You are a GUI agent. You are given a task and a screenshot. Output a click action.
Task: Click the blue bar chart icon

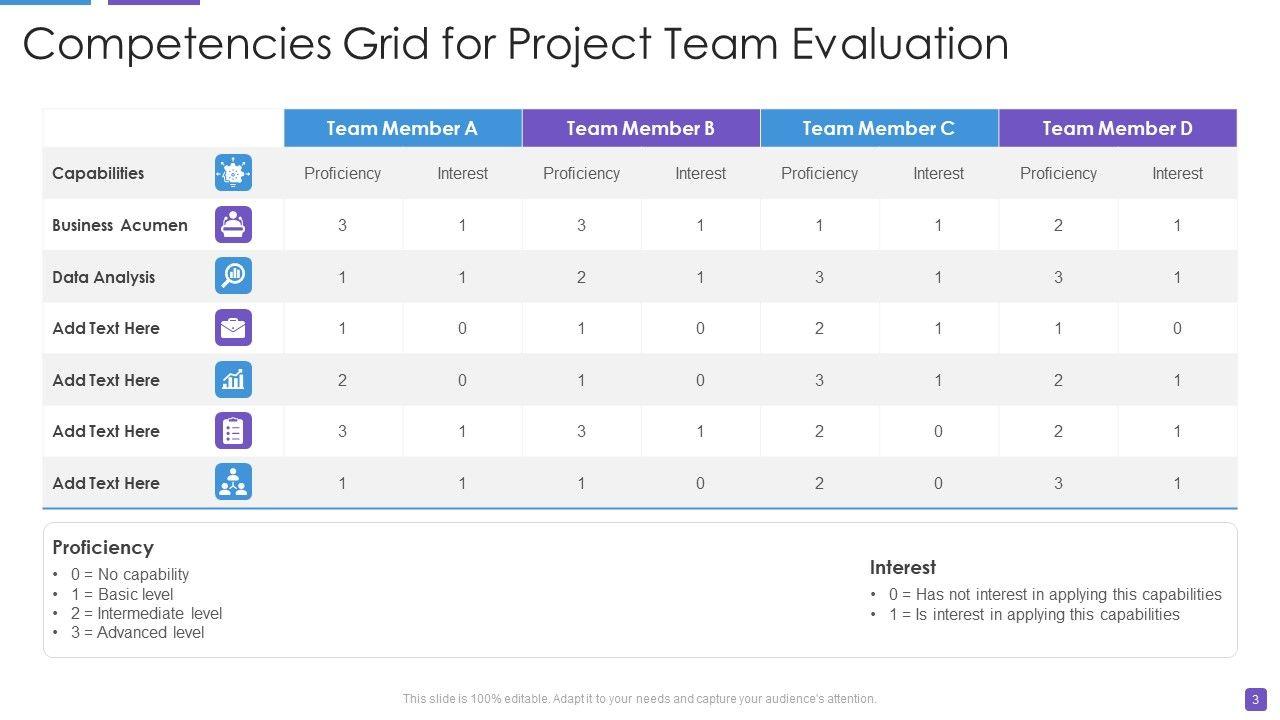coord(233,380)
